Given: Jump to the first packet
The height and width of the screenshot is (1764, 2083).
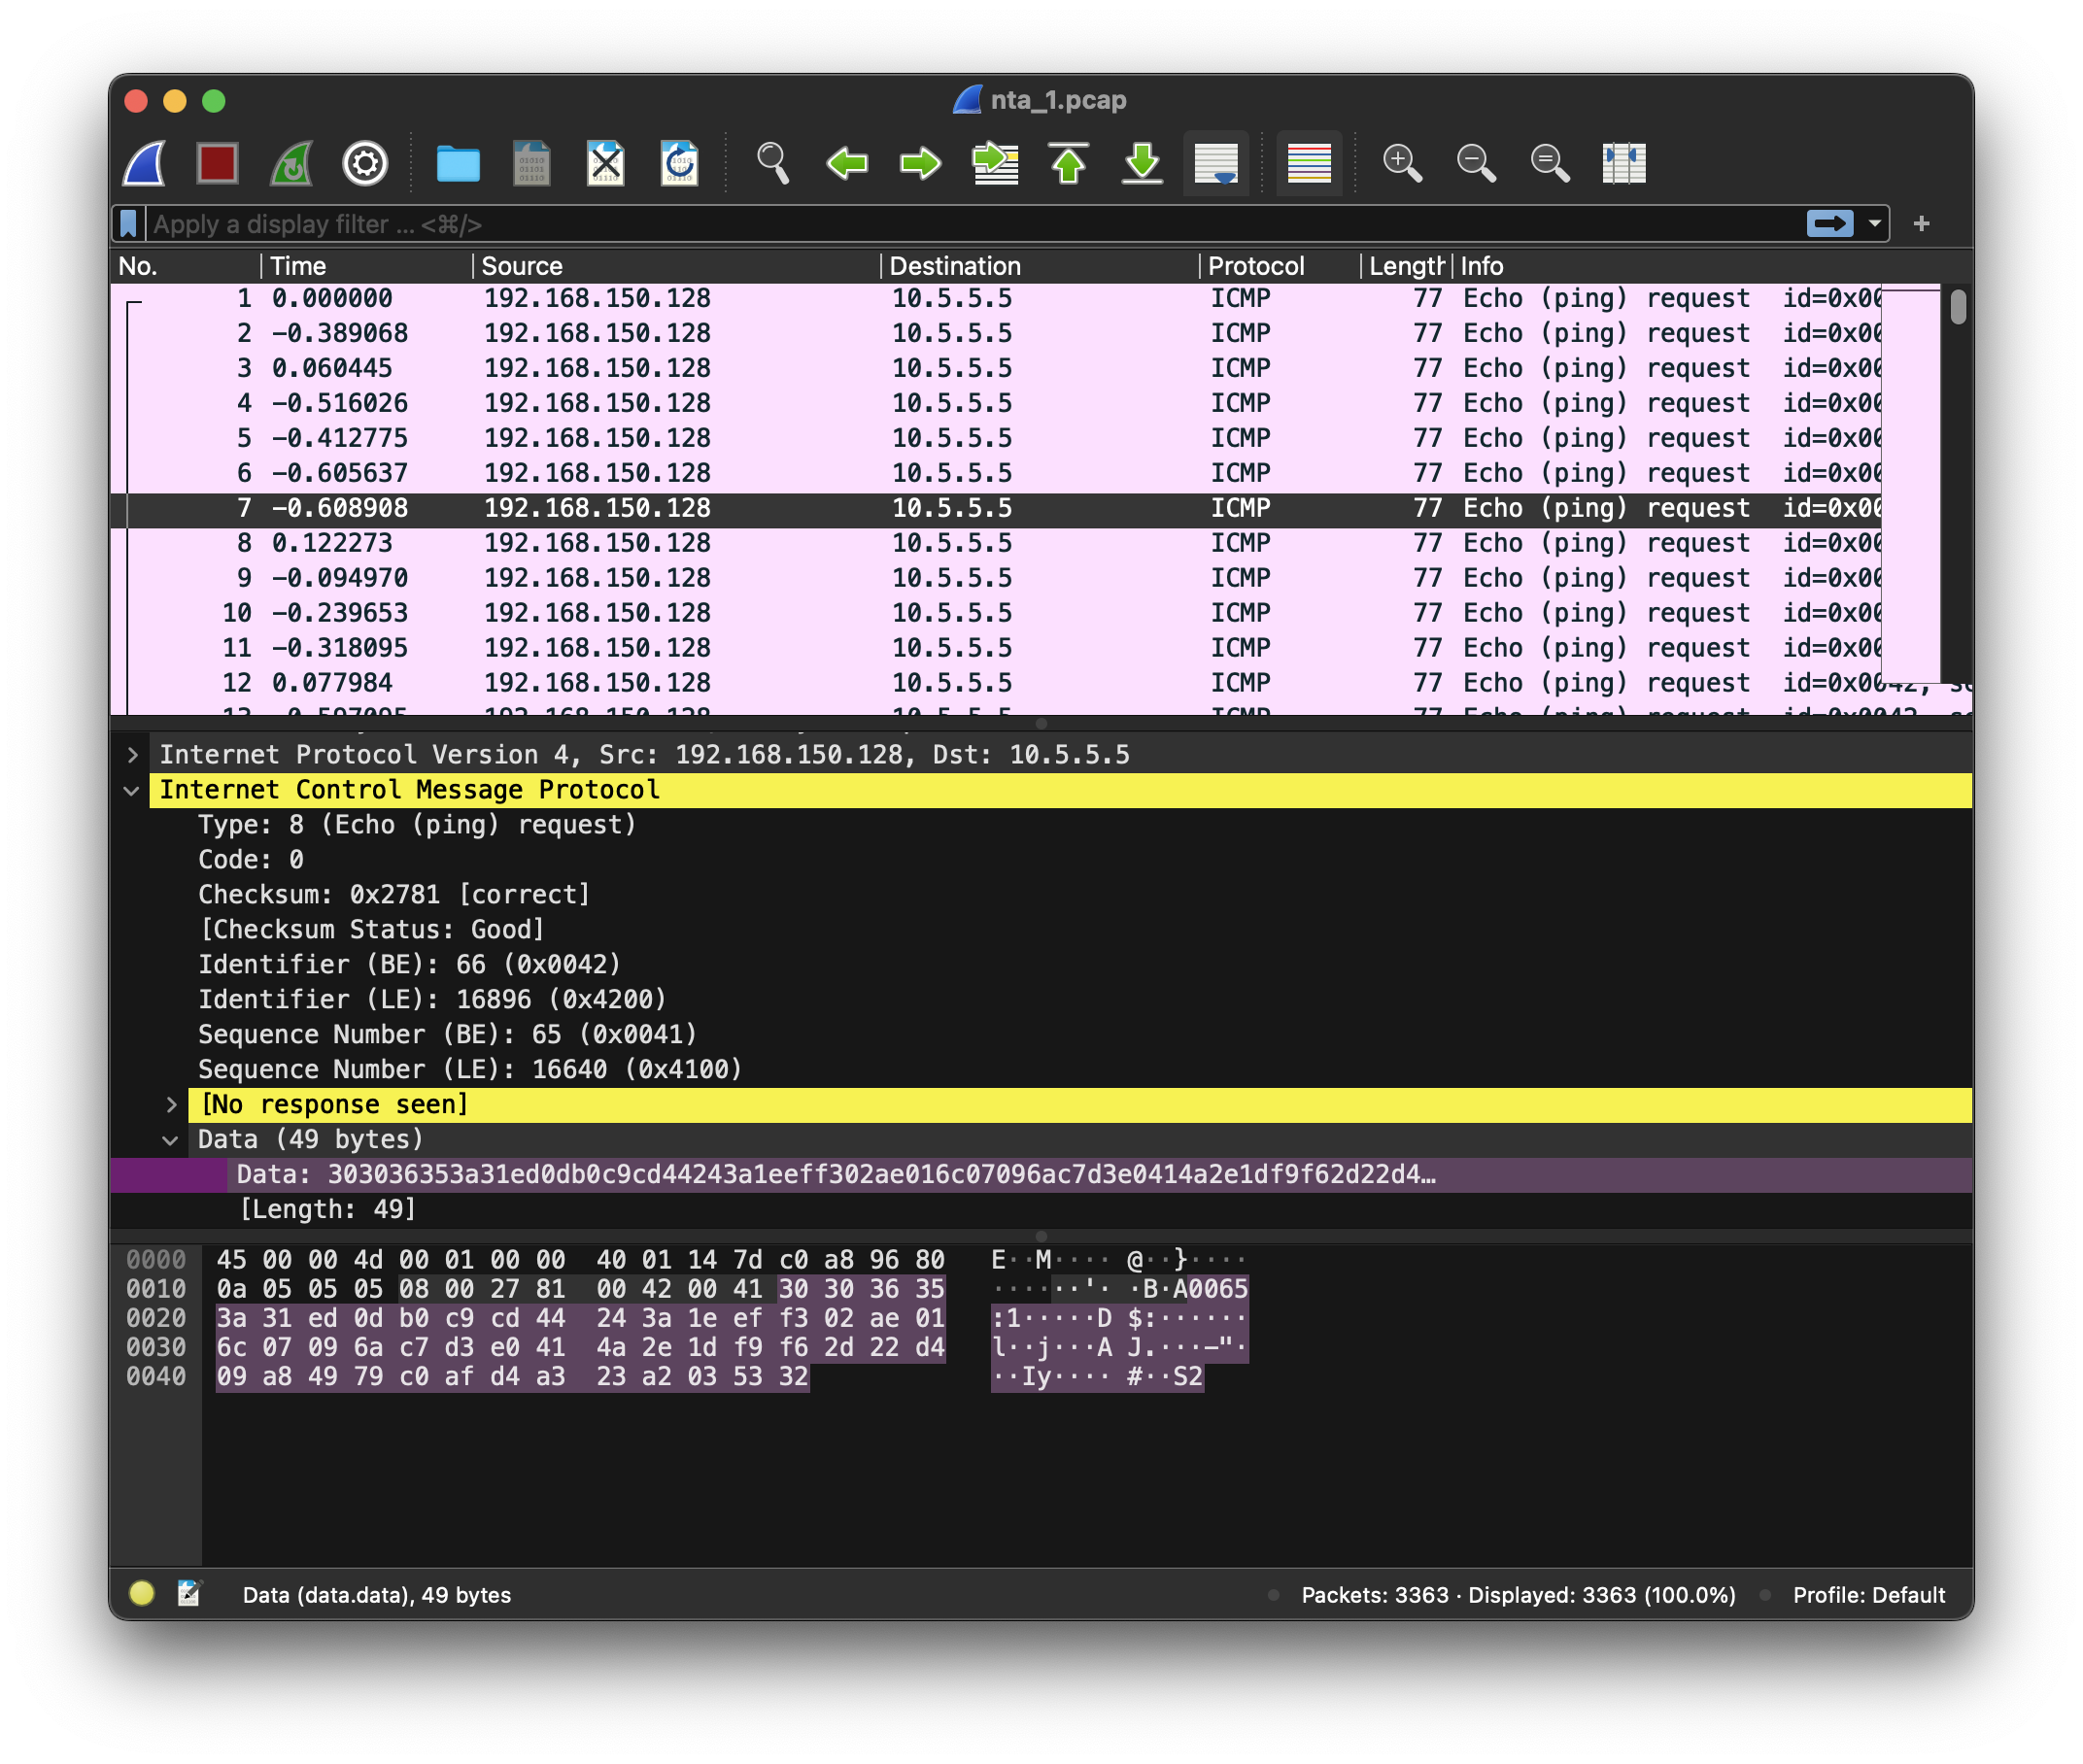Looking at the screenshot, I should pyautogui.click(x=1069, y=163).
